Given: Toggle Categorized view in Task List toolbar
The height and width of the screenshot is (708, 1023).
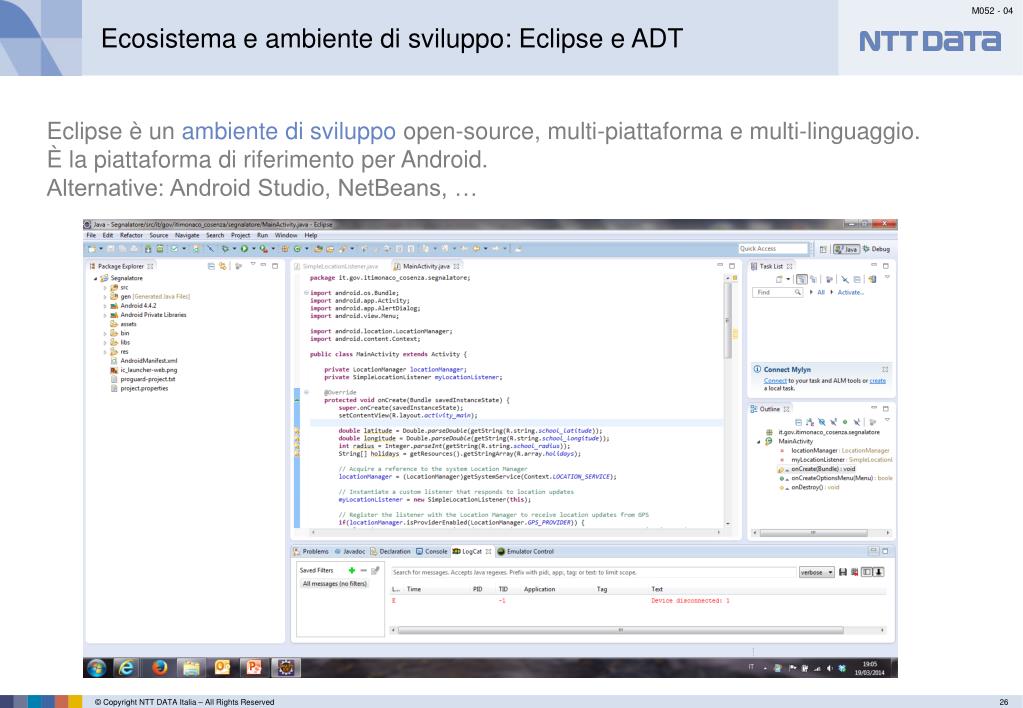Looking at the screenshot, I should click(x=802, y=279).
